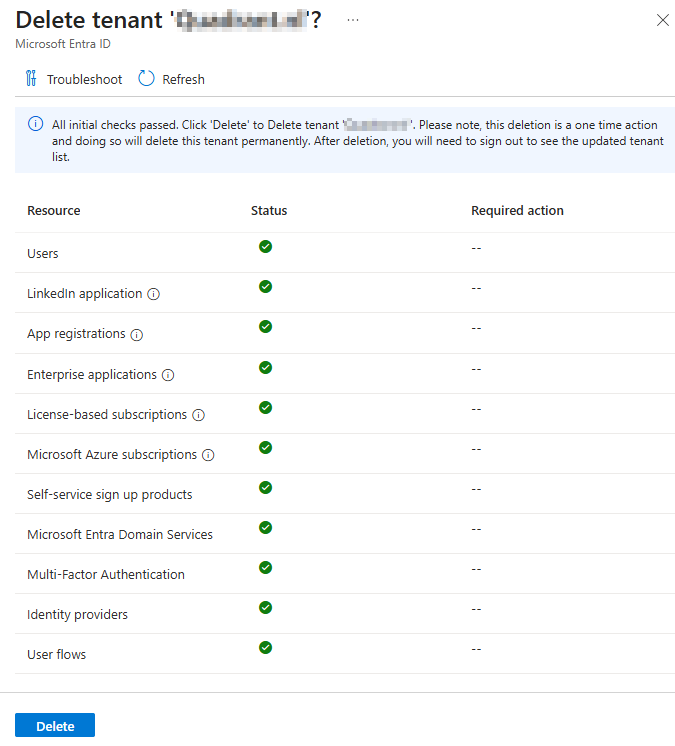The width and height of the screenshot is (675, 746).
Task: Select the User flows row
Action: coord(345,654)
